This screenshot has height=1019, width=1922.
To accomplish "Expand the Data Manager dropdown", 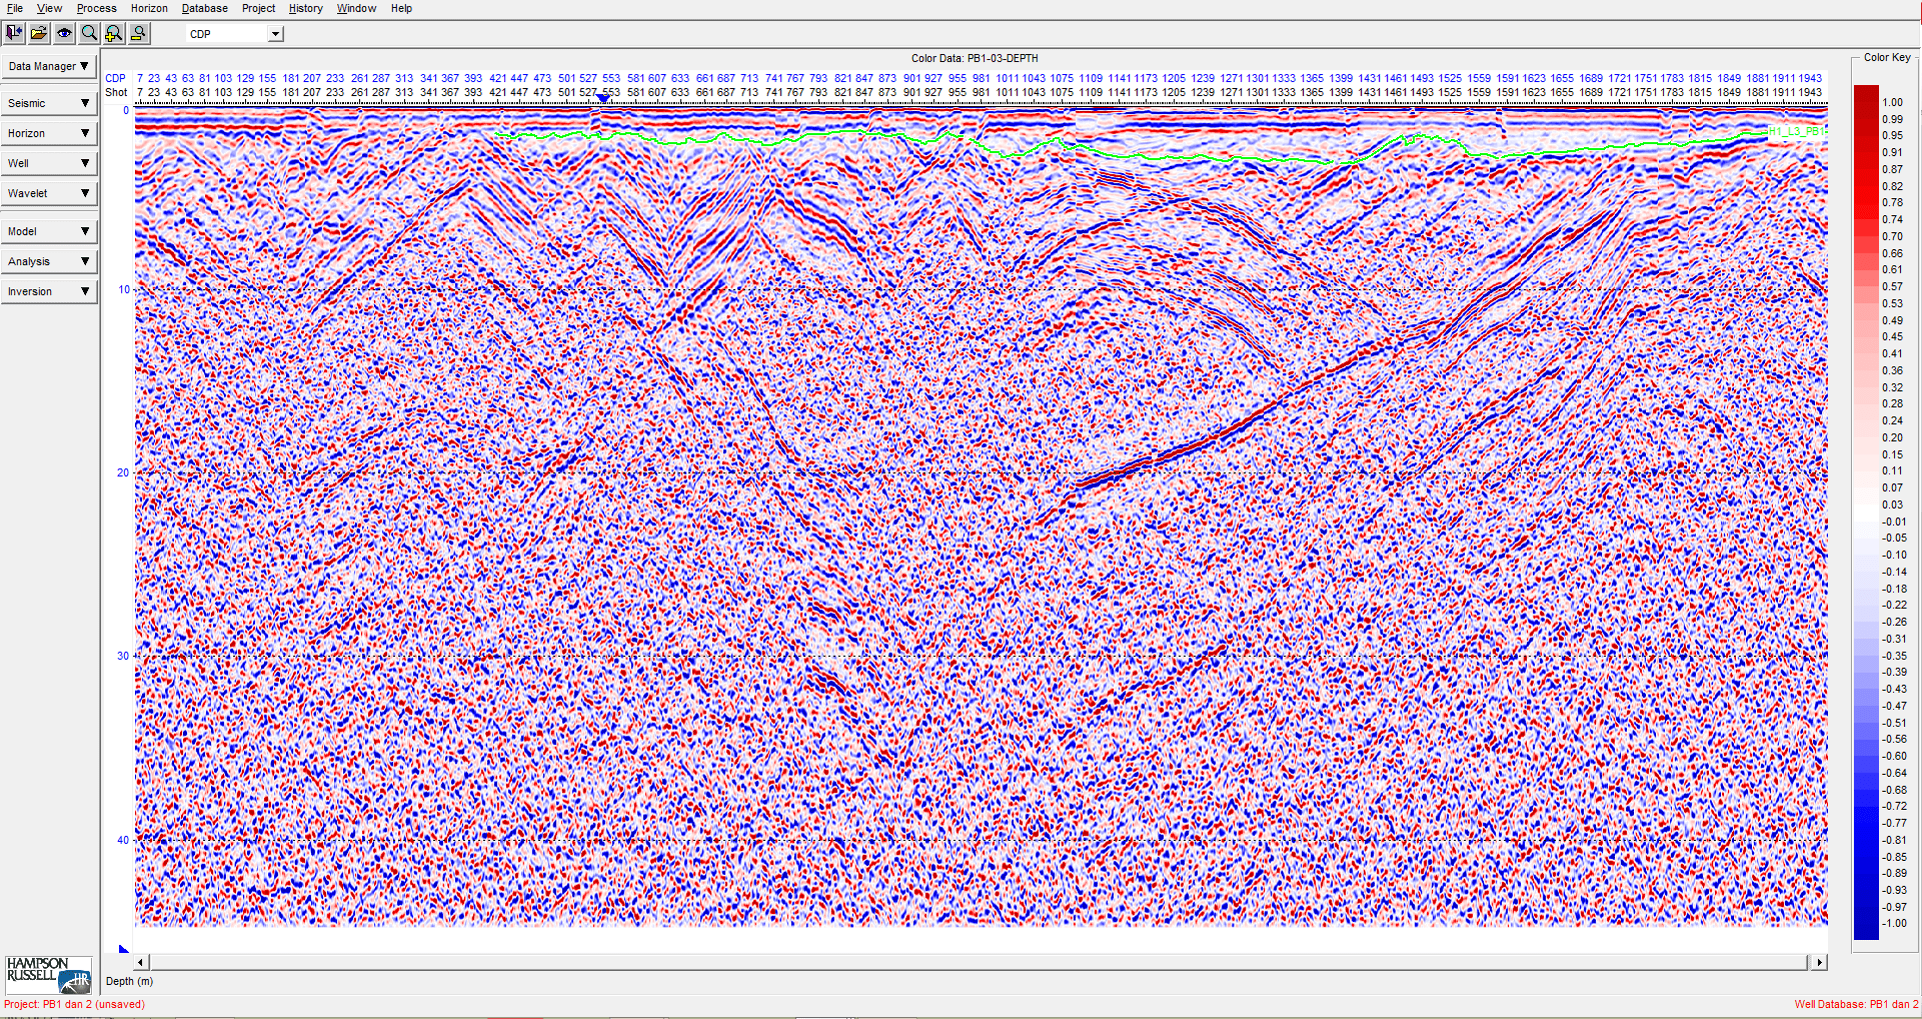I will click(x=49, y=66).
